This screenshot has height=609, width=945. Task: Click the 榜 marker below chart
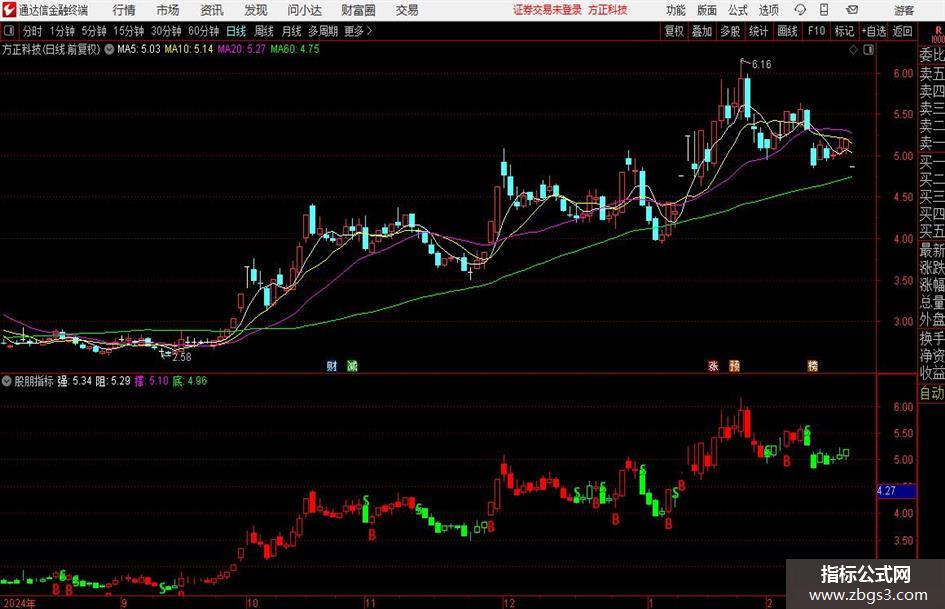[812, 365]
